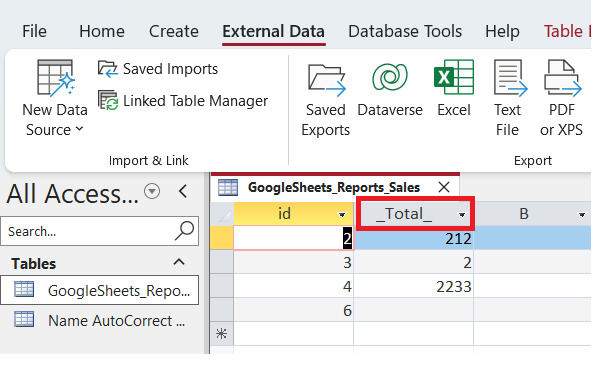This screenshot has width=613, height=387.
Task: Click the select-all corner of the datasheet
Action: [222, 214]
